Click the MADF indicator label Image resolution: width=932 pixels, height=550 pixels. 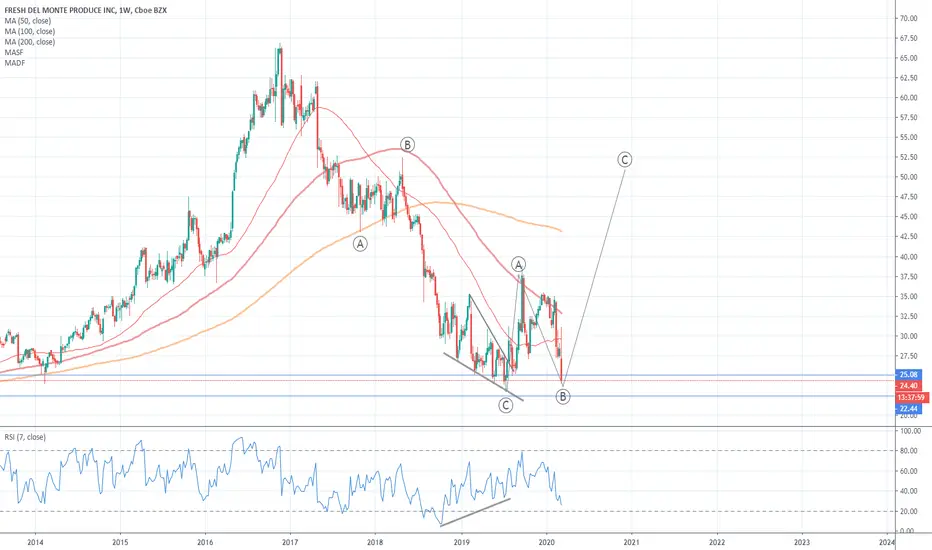(x=15, y=63)
